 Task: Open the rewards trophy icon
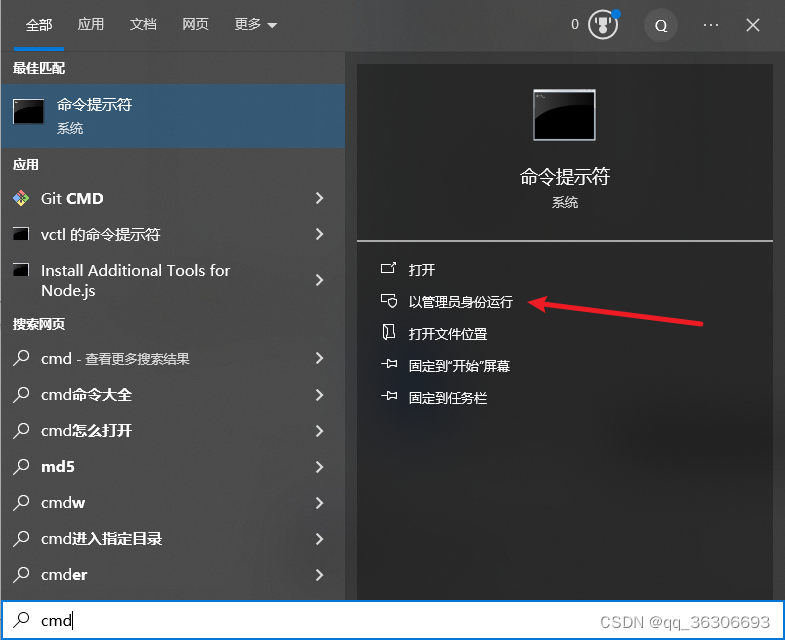click(603, 25)
